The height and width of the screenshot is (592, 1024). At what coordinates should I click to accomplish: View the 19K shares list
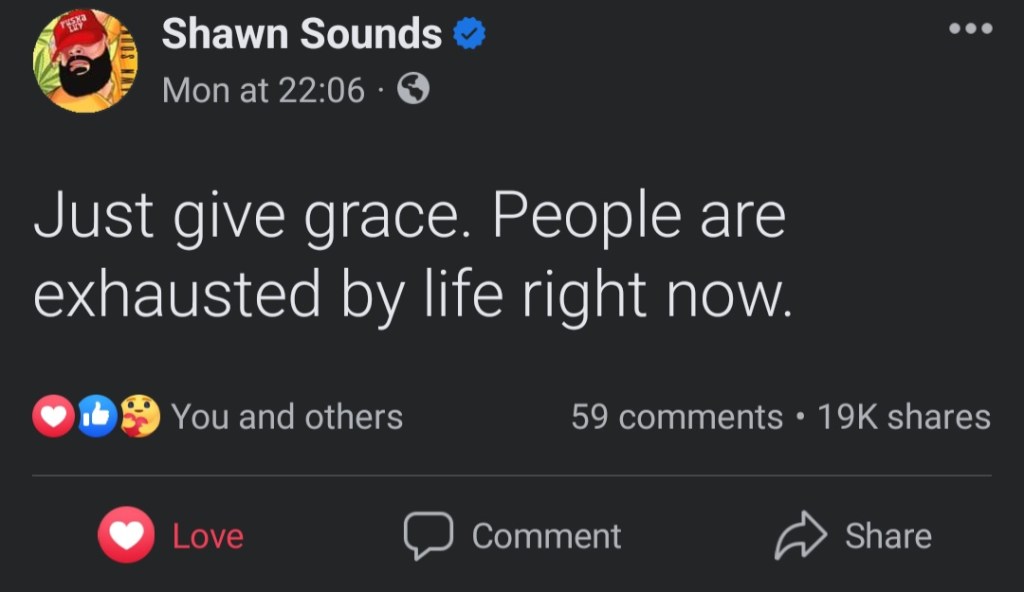[x=904, y=417]
